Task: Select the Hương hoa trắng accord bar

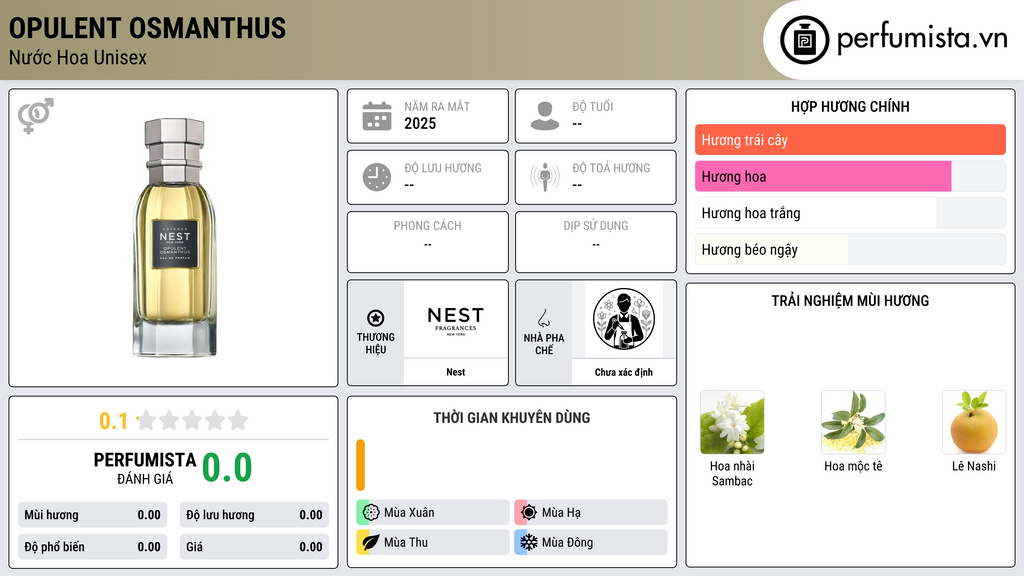Action: point(850,213)
